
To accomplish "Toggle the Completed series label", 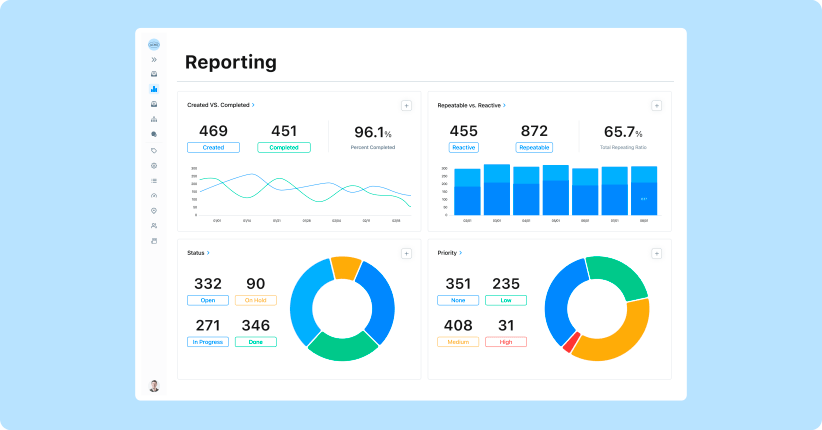I will [283, 147].
